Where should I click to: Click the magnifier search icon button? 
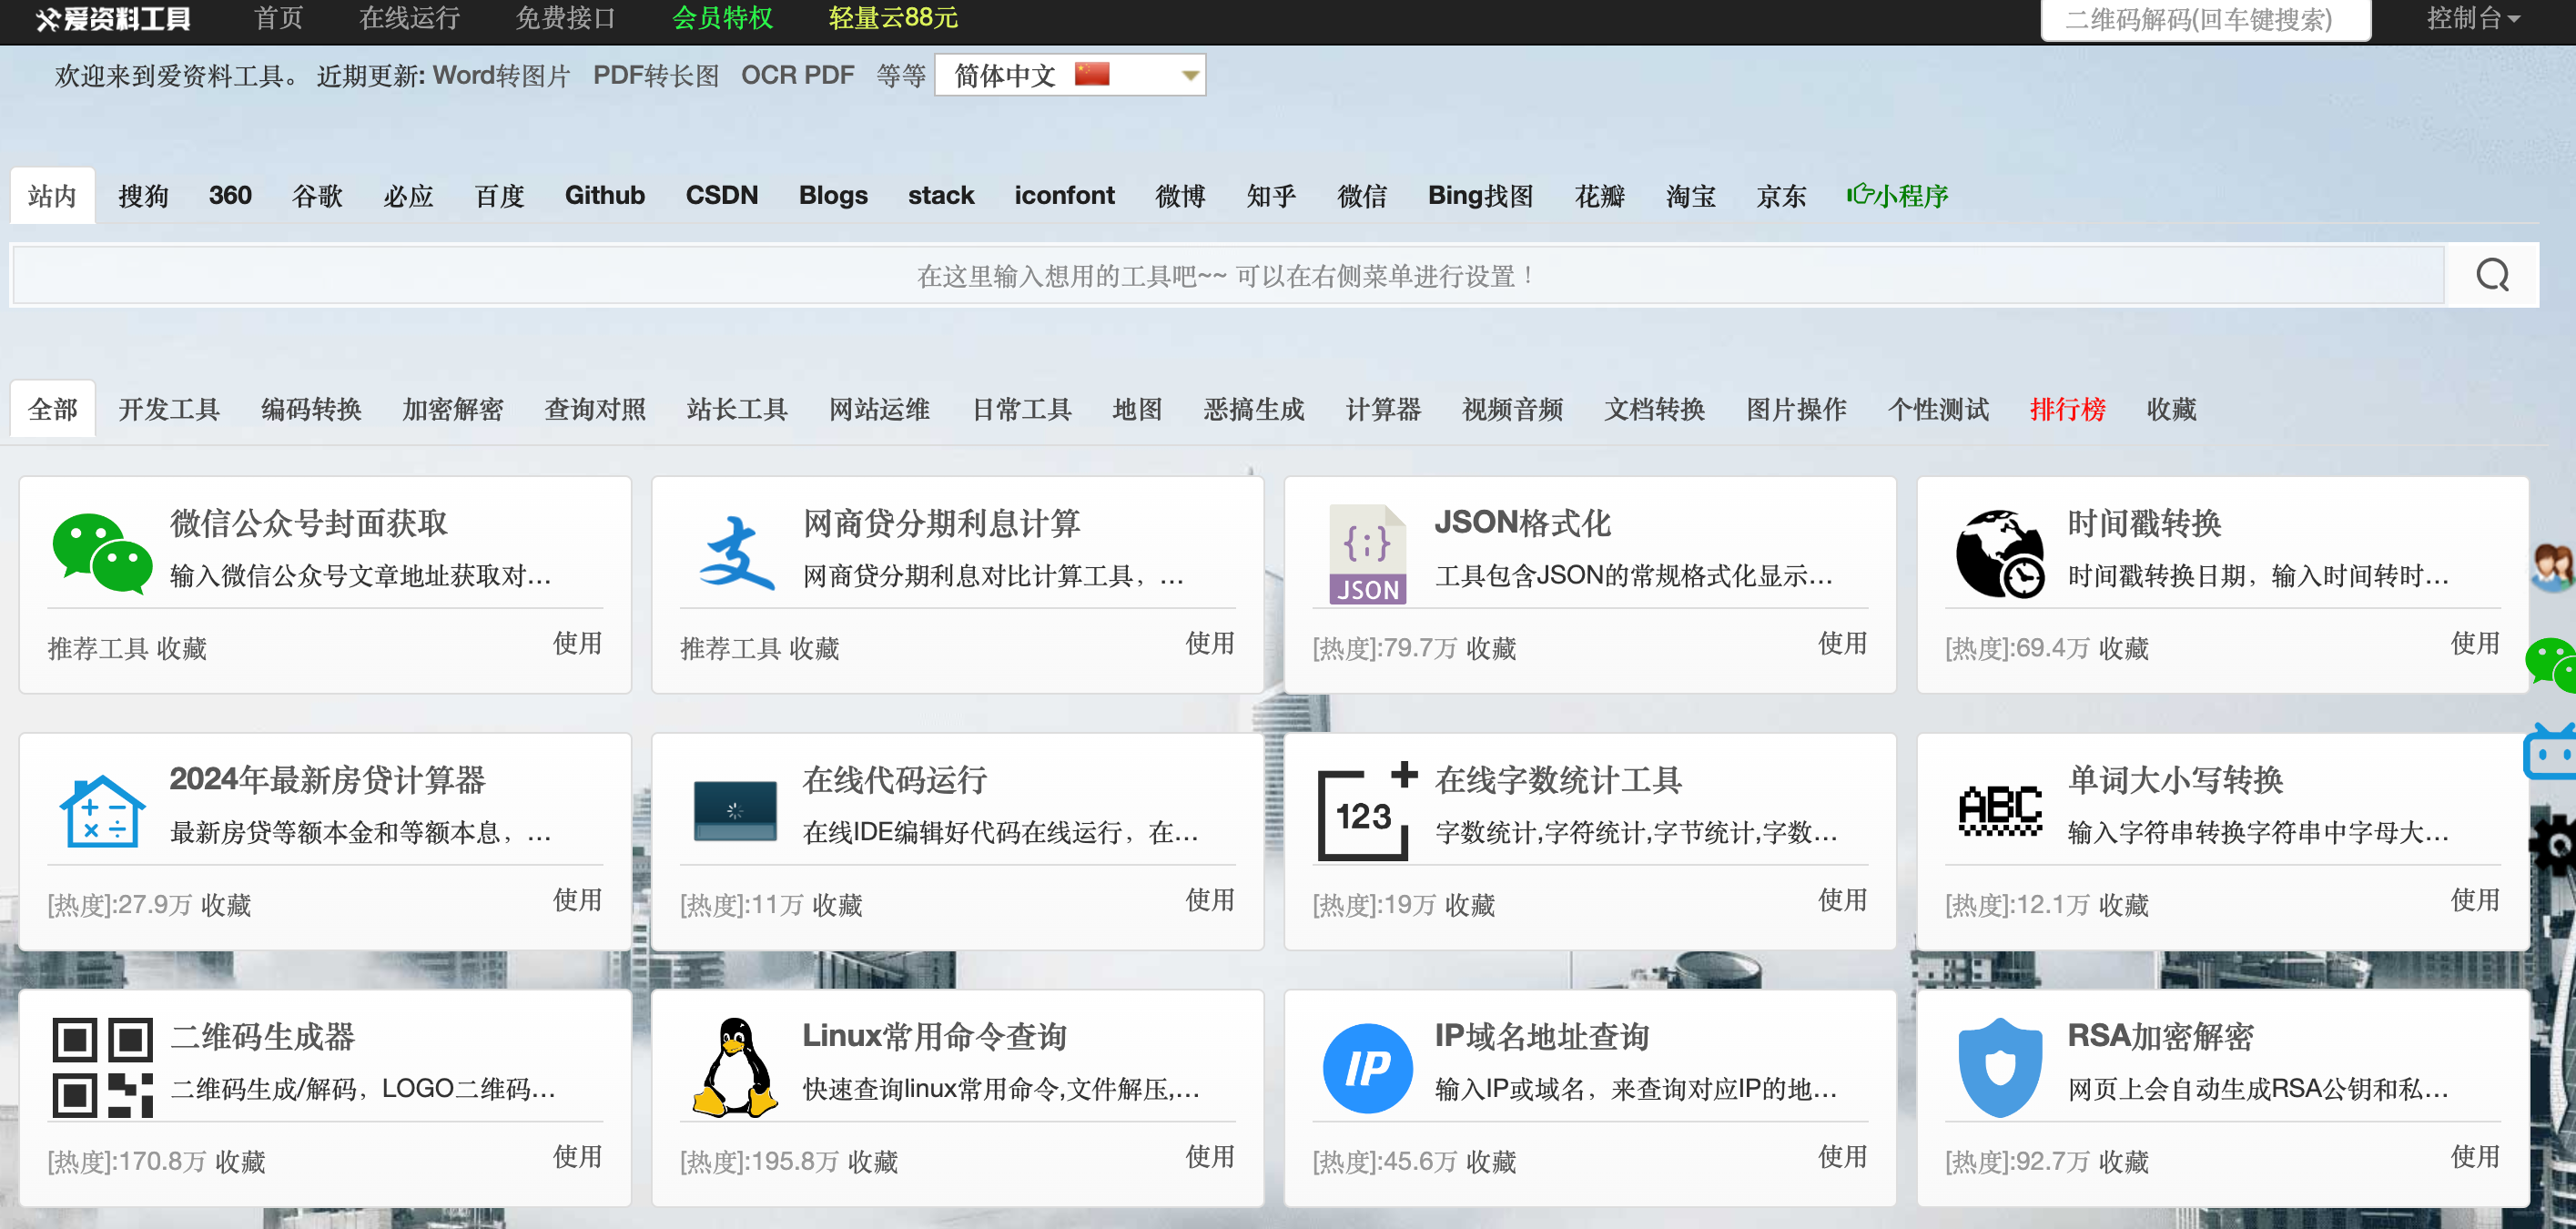[x=2491, y=276]
